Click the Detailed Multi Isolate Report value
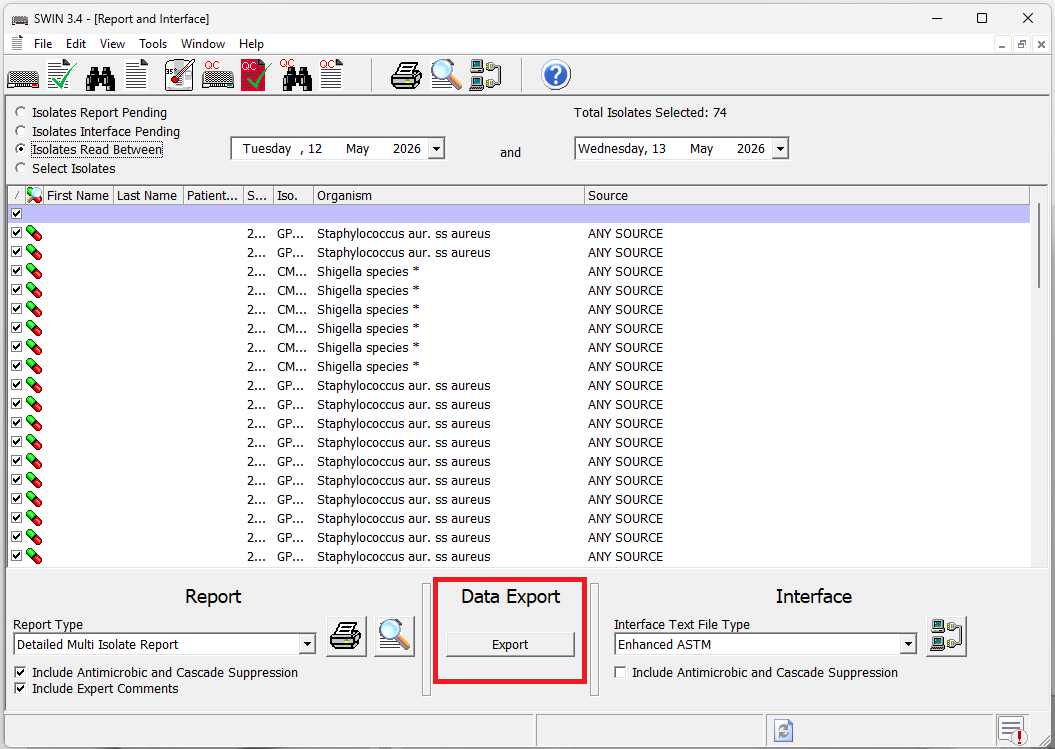The image size is (1055, 749). click(x=98, y=645)
